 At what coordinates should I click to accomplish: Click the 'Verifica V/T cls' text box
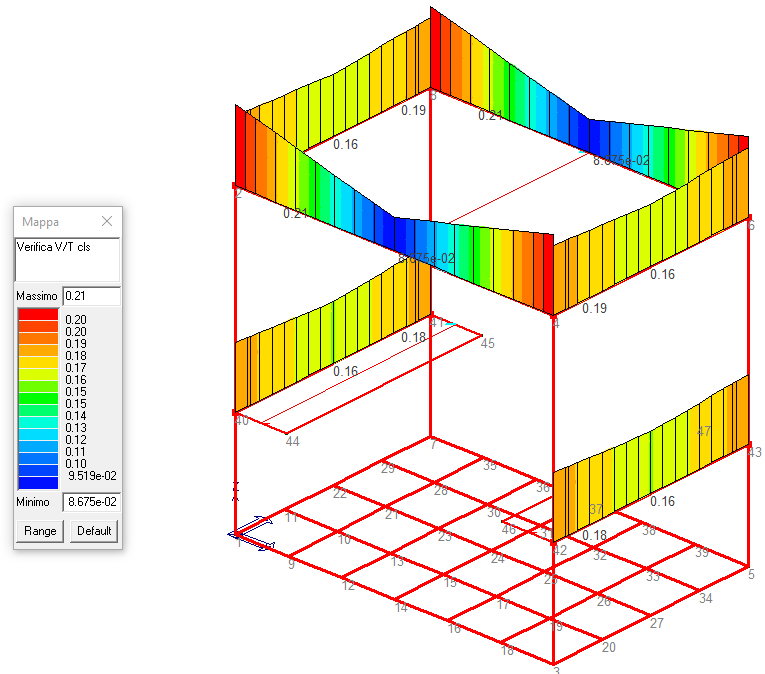coord(67,259)
